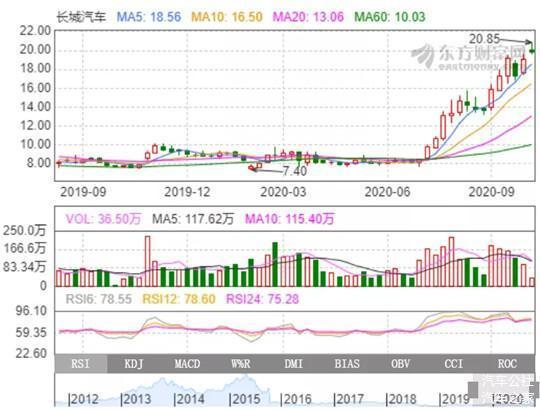Click the 2020-09 date axis label
The width and height of the screenshot is (540, 410).
tap(491, 192)
